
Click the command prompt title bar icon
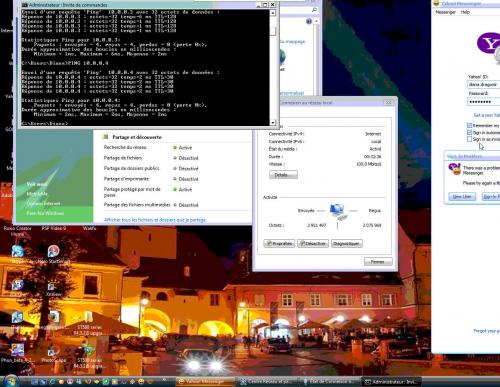click(x=24, y=5)
